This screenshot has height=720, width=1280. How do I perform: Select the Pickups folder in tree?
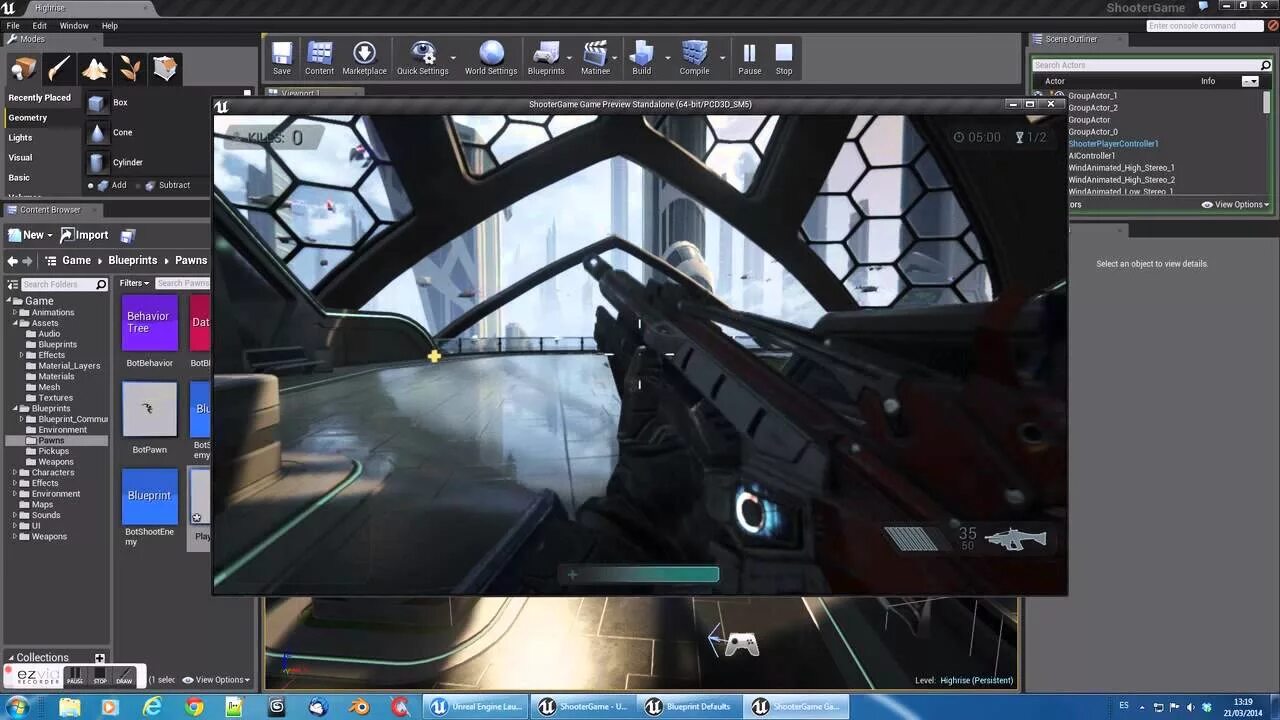pos(53,451)
